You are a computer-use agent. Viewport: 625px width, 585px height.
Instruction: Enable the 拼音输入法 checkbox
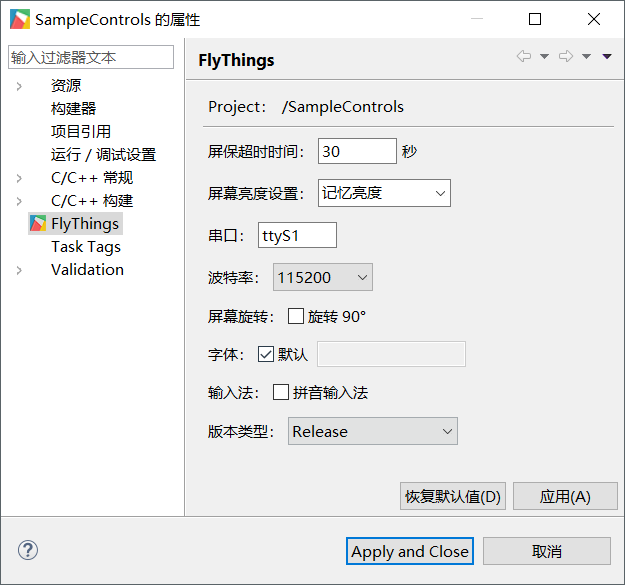pyautogui.click(x=281, y=392)
